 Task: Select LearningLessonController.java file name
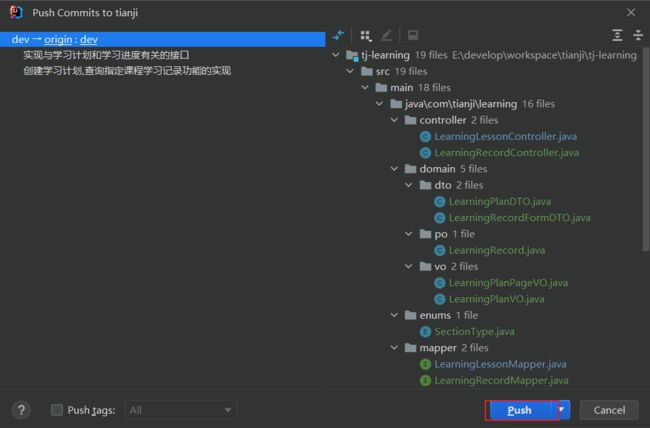505,136
